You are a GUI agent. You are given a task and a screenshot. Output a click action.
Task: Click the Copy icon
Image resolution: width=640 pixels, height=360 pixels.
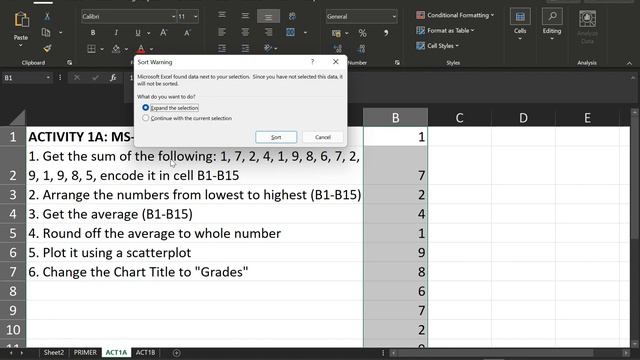46,32
